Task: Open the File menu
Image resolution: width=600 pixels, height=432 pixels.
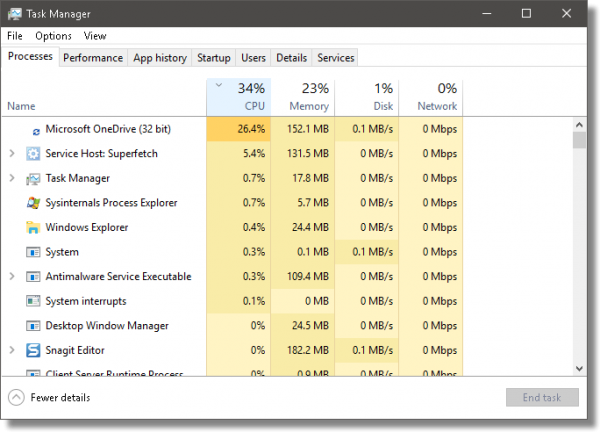Action: [x=15, y=36]
